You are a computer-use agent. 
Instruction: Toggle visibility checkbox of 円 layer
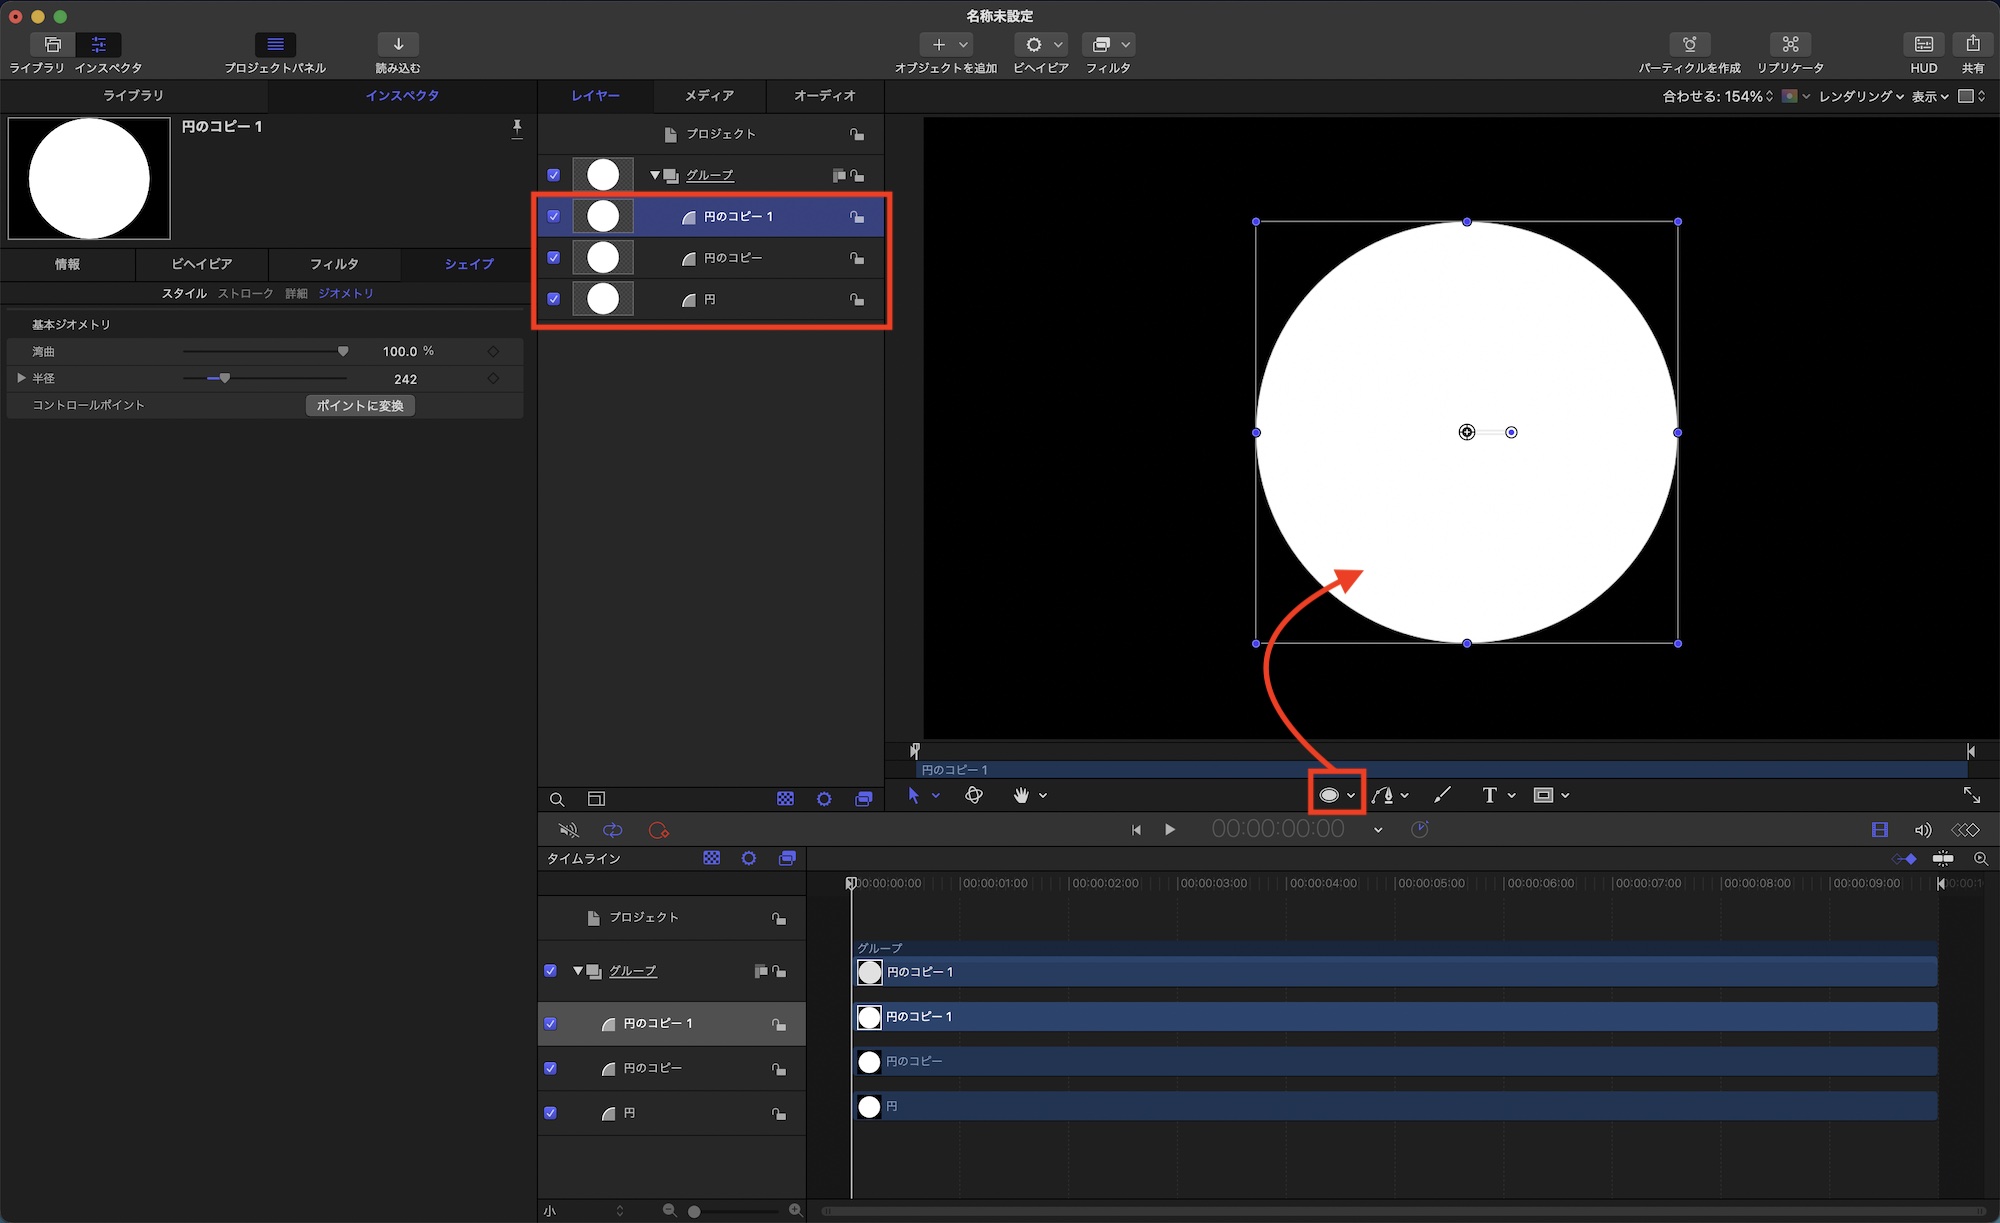coord(554,299)
